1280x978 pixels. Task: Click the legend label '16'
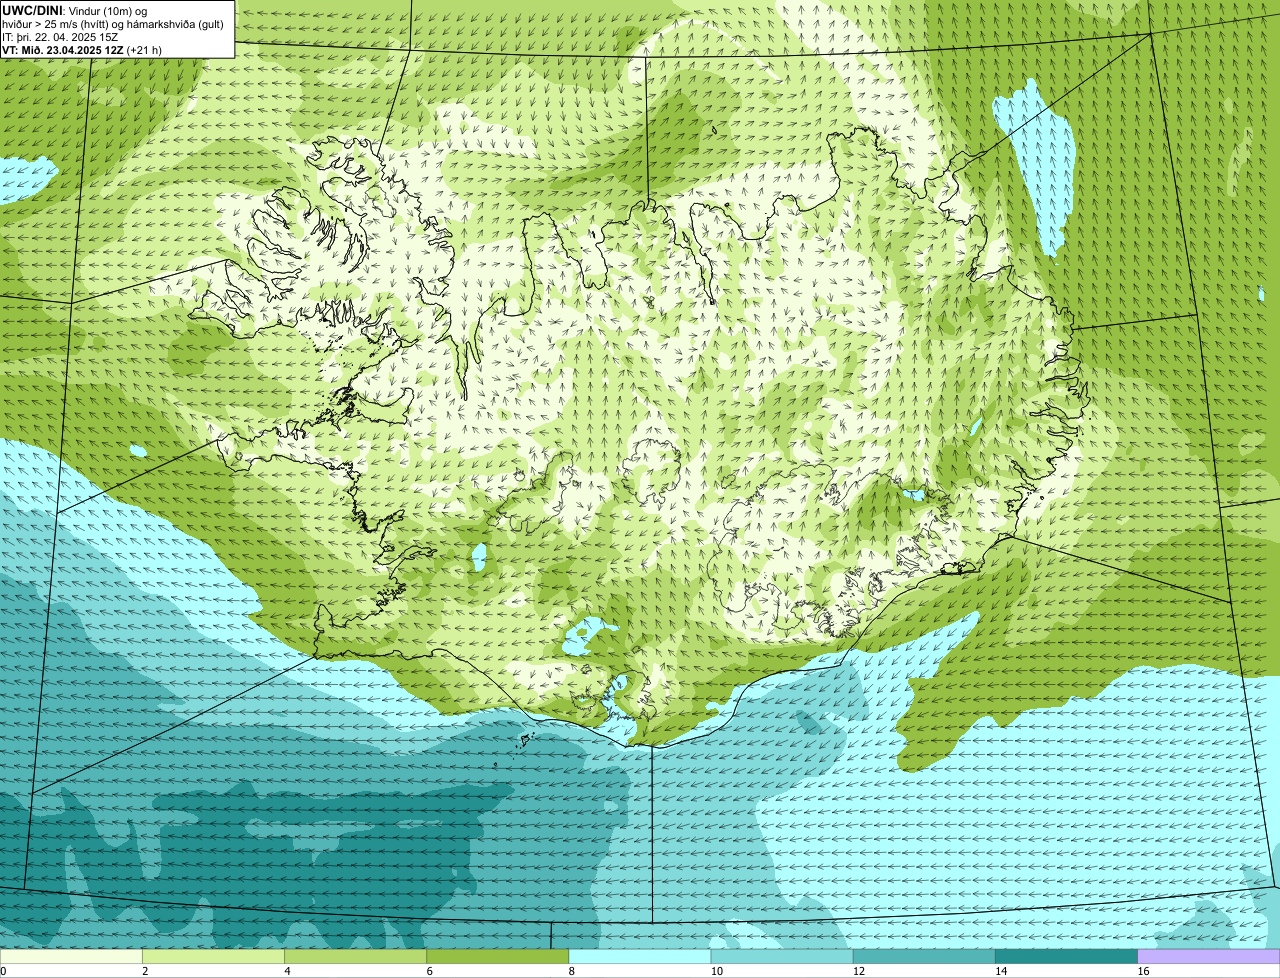tap(1144, 971)
